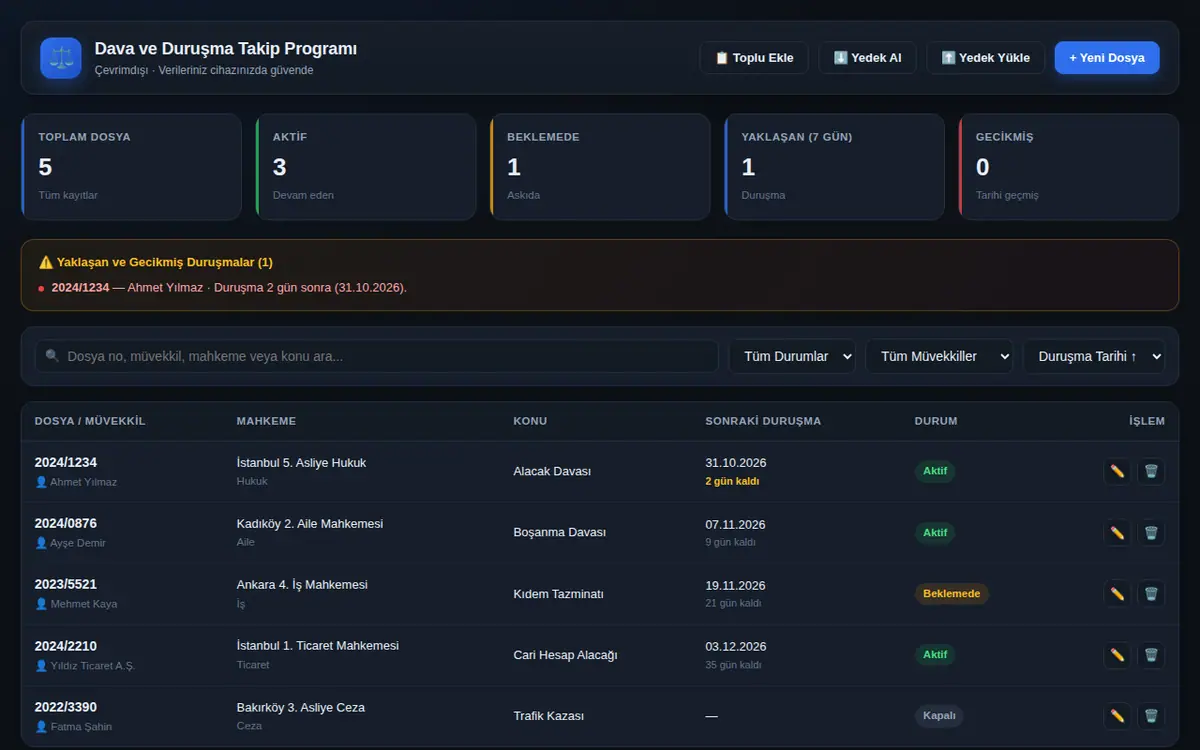Viewport: 1200px width, 750px height.
Task: Delete case 2023/5521 Kıdem Tazminatı
Action: pos(1151,594)
